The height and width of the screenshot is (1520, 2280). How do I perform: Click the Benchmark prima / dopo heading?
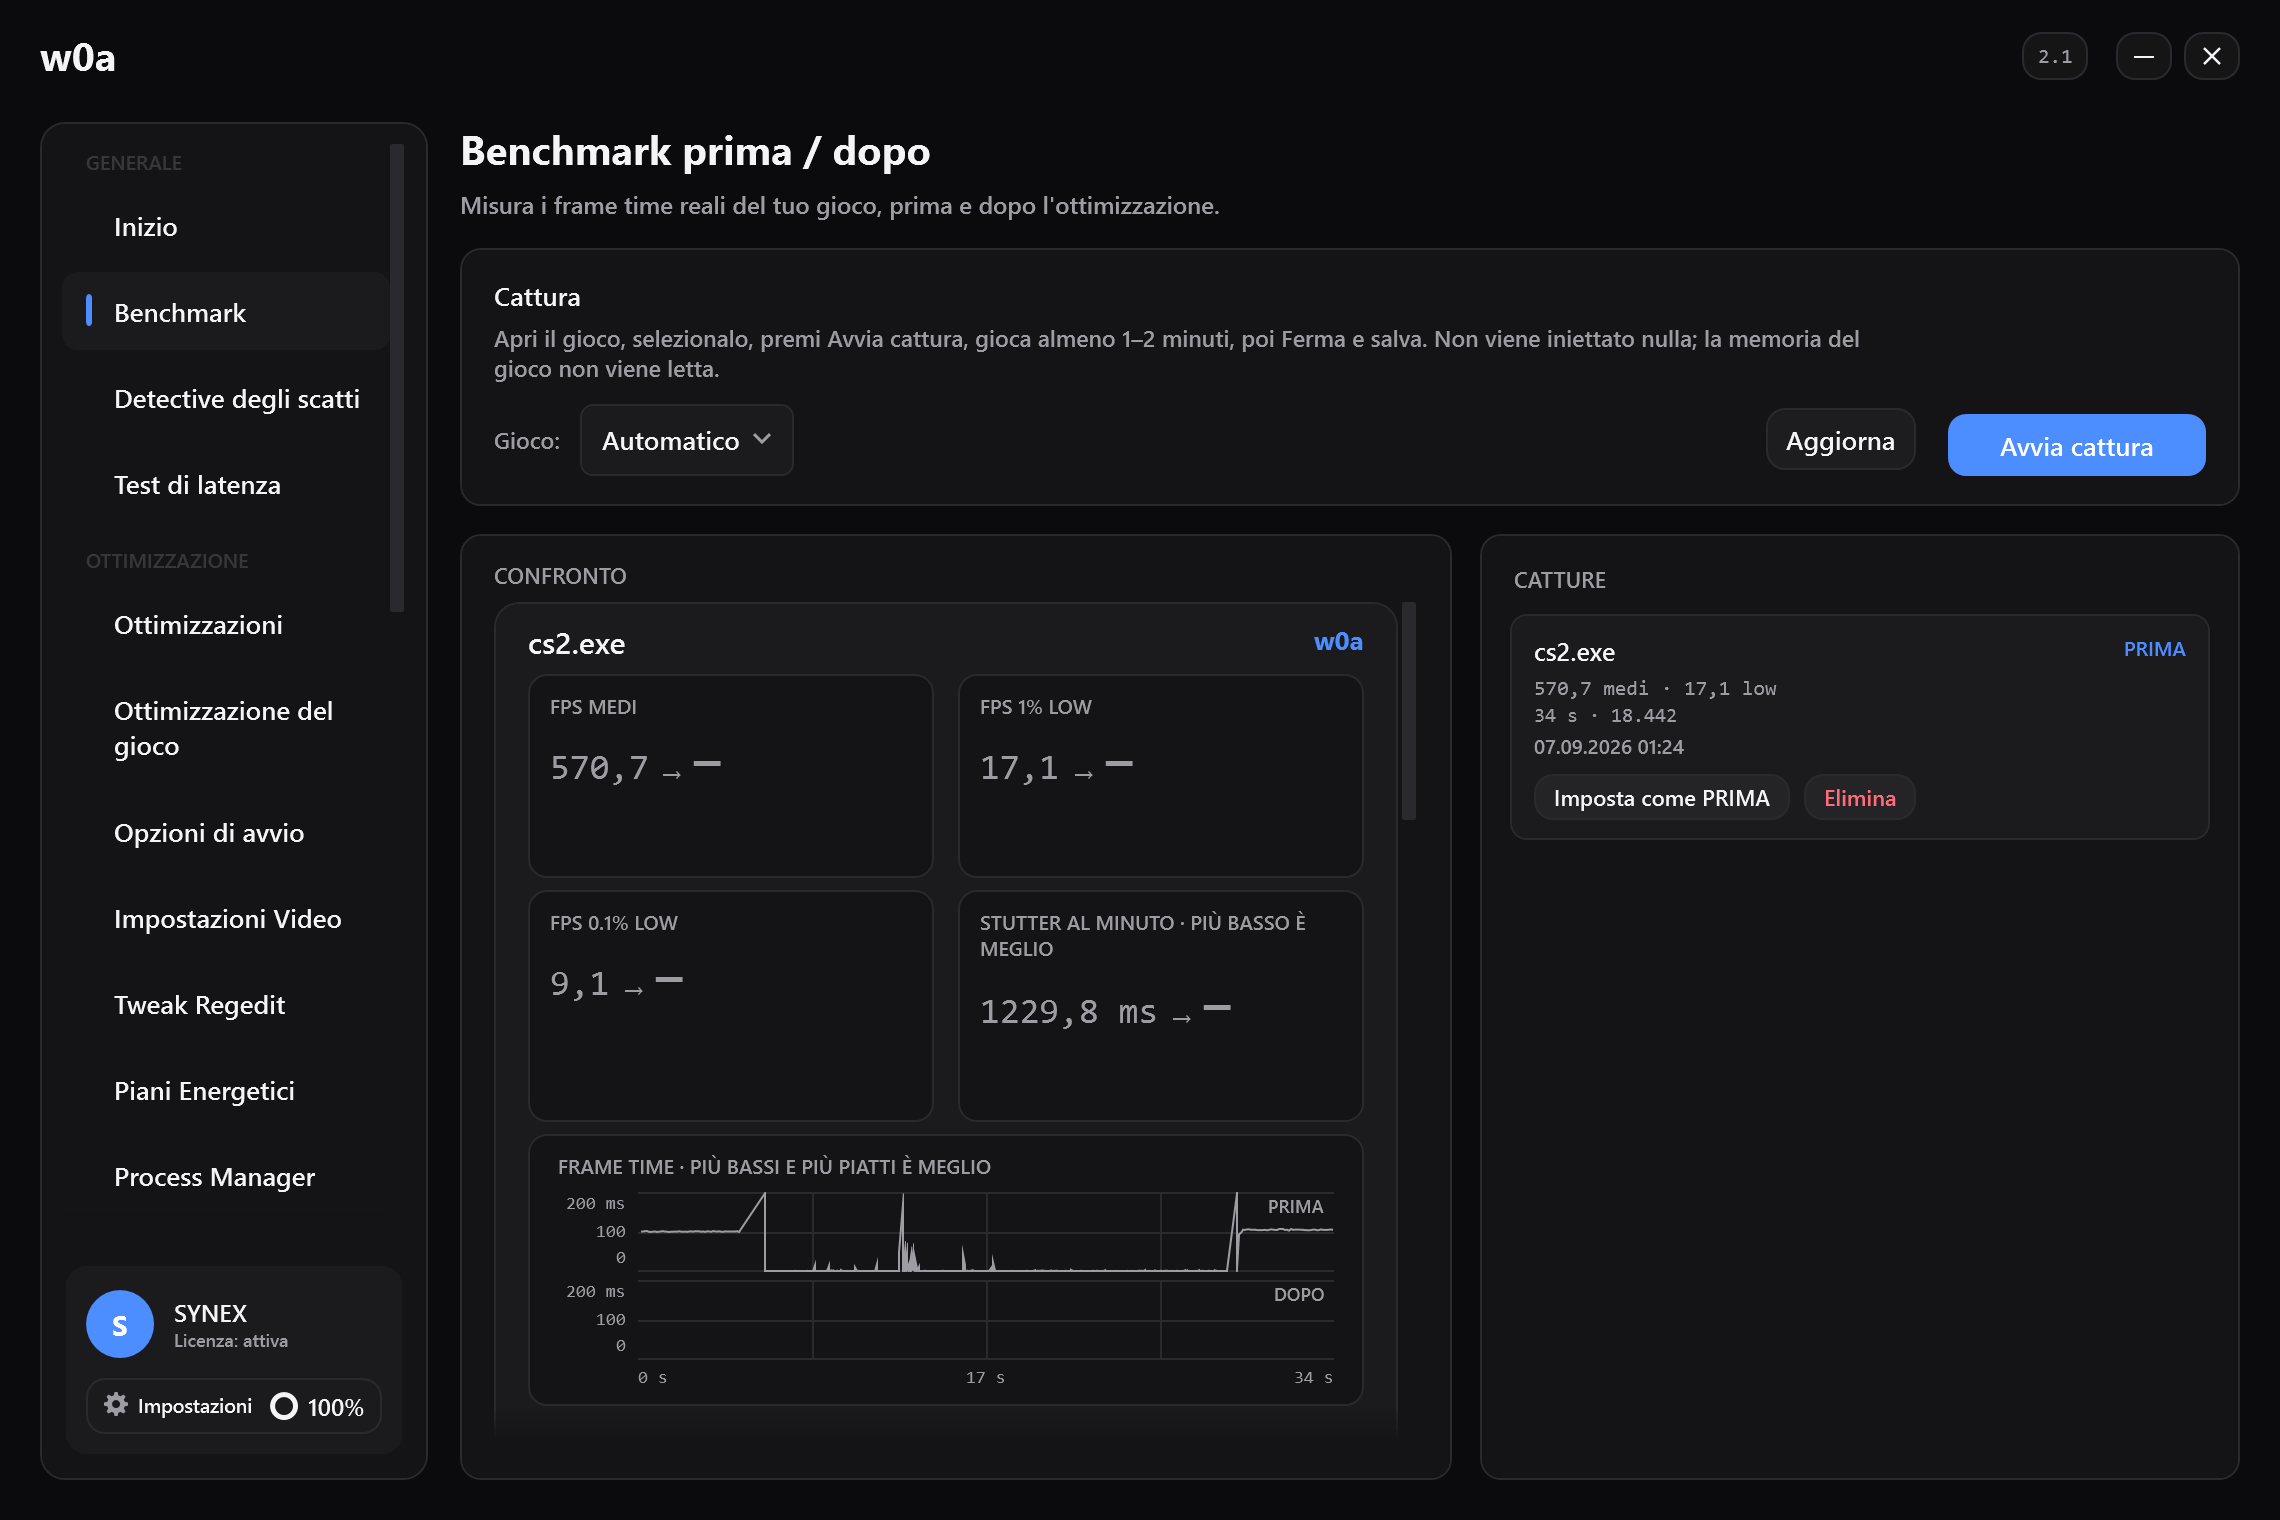pos(695,152)
